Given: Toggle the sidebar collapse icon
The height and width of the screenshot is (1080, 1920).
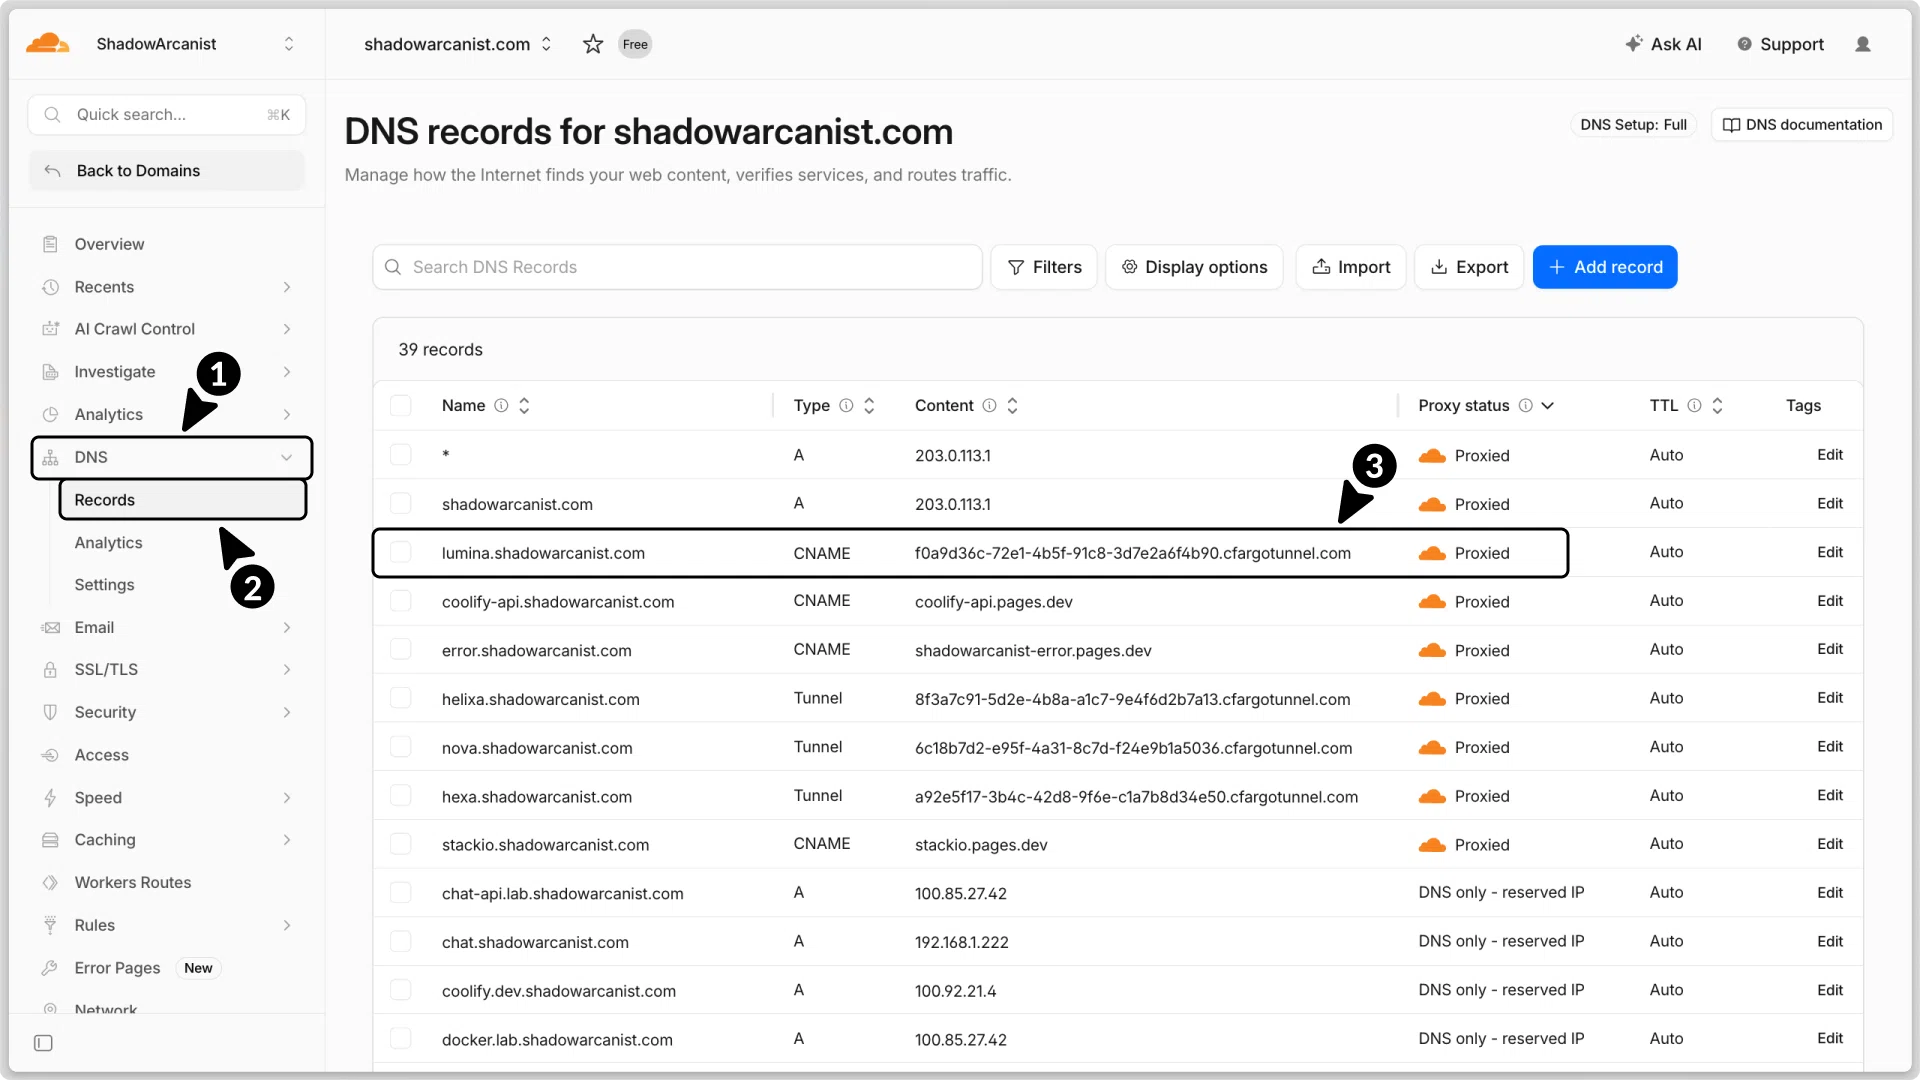Looking at the screenshot, I should point(43,1043).
